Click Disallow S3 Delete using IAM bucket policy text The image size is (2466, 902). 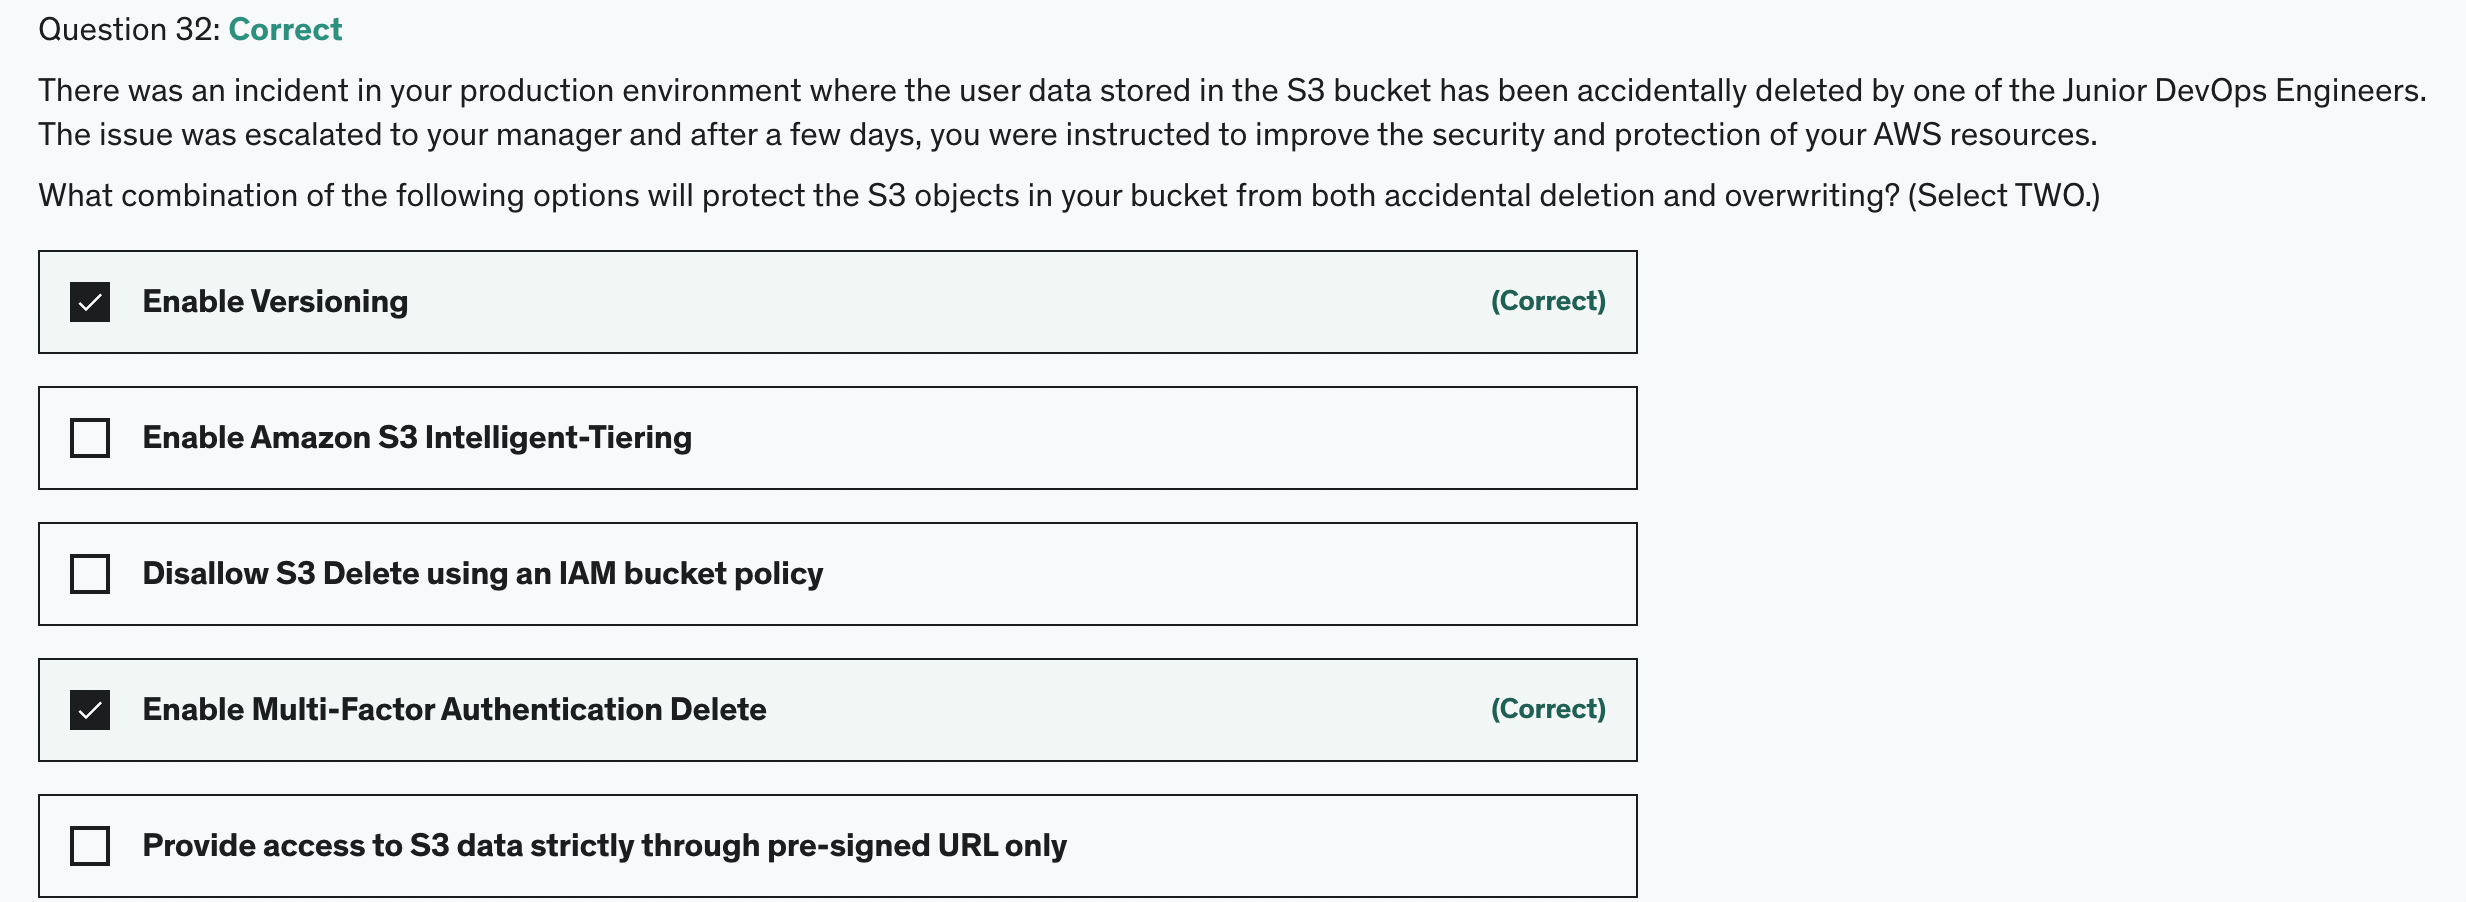[482, 574]
